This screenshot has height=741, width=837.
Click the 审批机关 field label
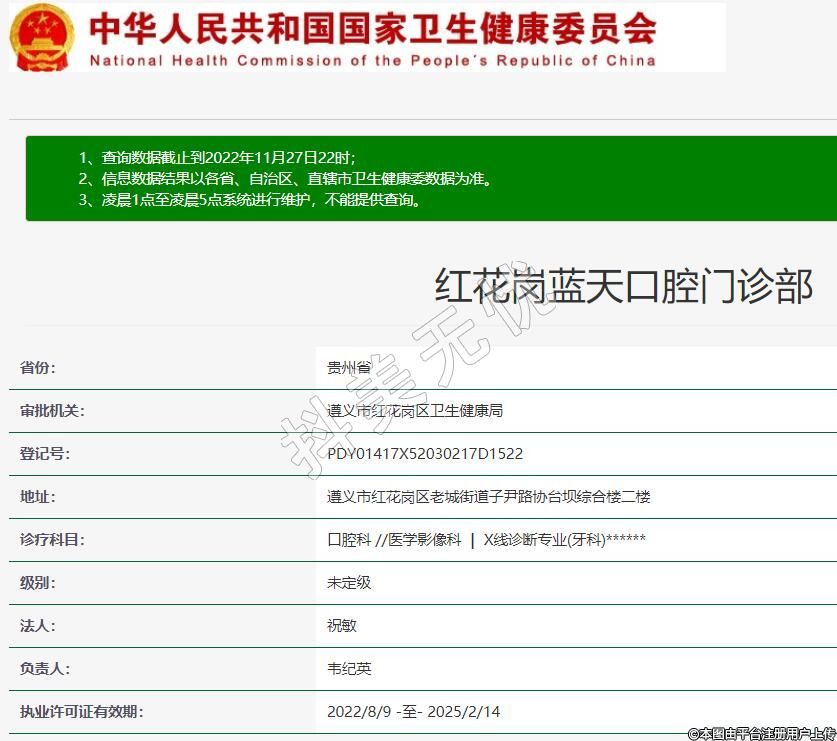[x=53, y=411]
